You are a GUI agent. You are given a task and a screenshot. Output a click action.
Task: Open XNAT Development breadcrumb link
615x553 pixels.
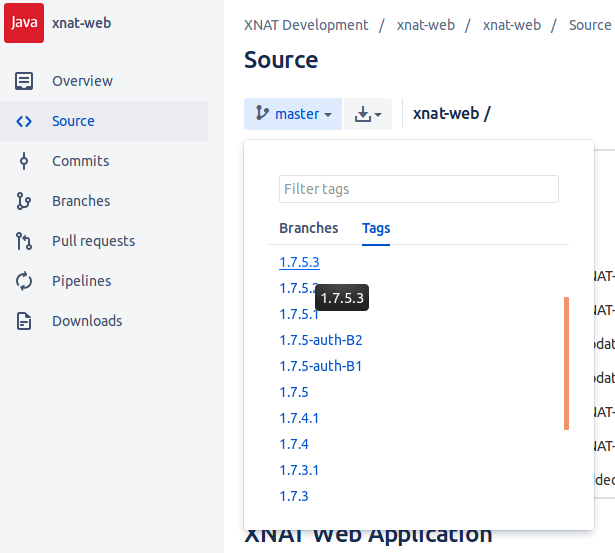point(306,25)
